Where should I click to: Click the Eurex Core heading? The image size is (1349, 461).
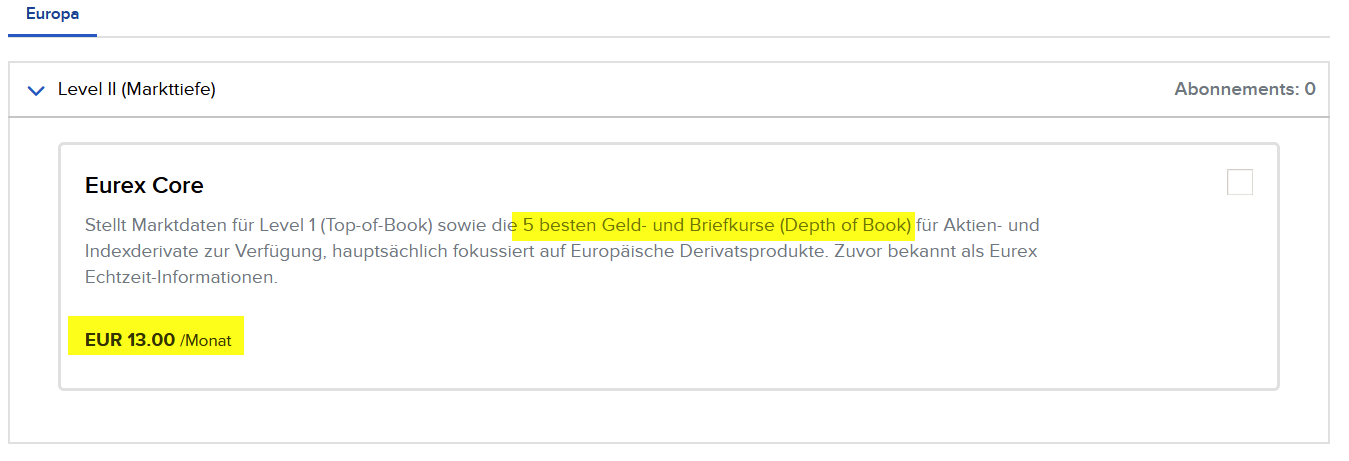tap(144, 186)
